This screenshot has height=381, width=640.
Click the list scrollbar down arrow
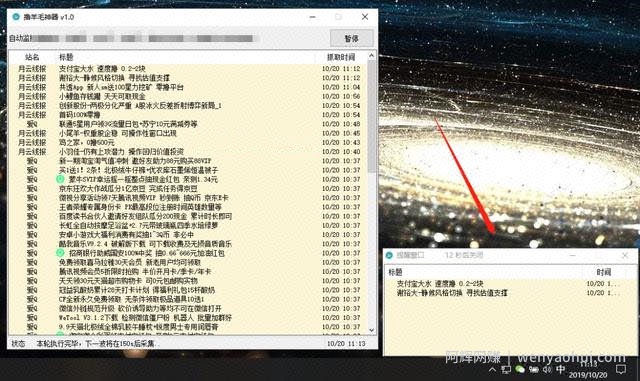point(371,330)
